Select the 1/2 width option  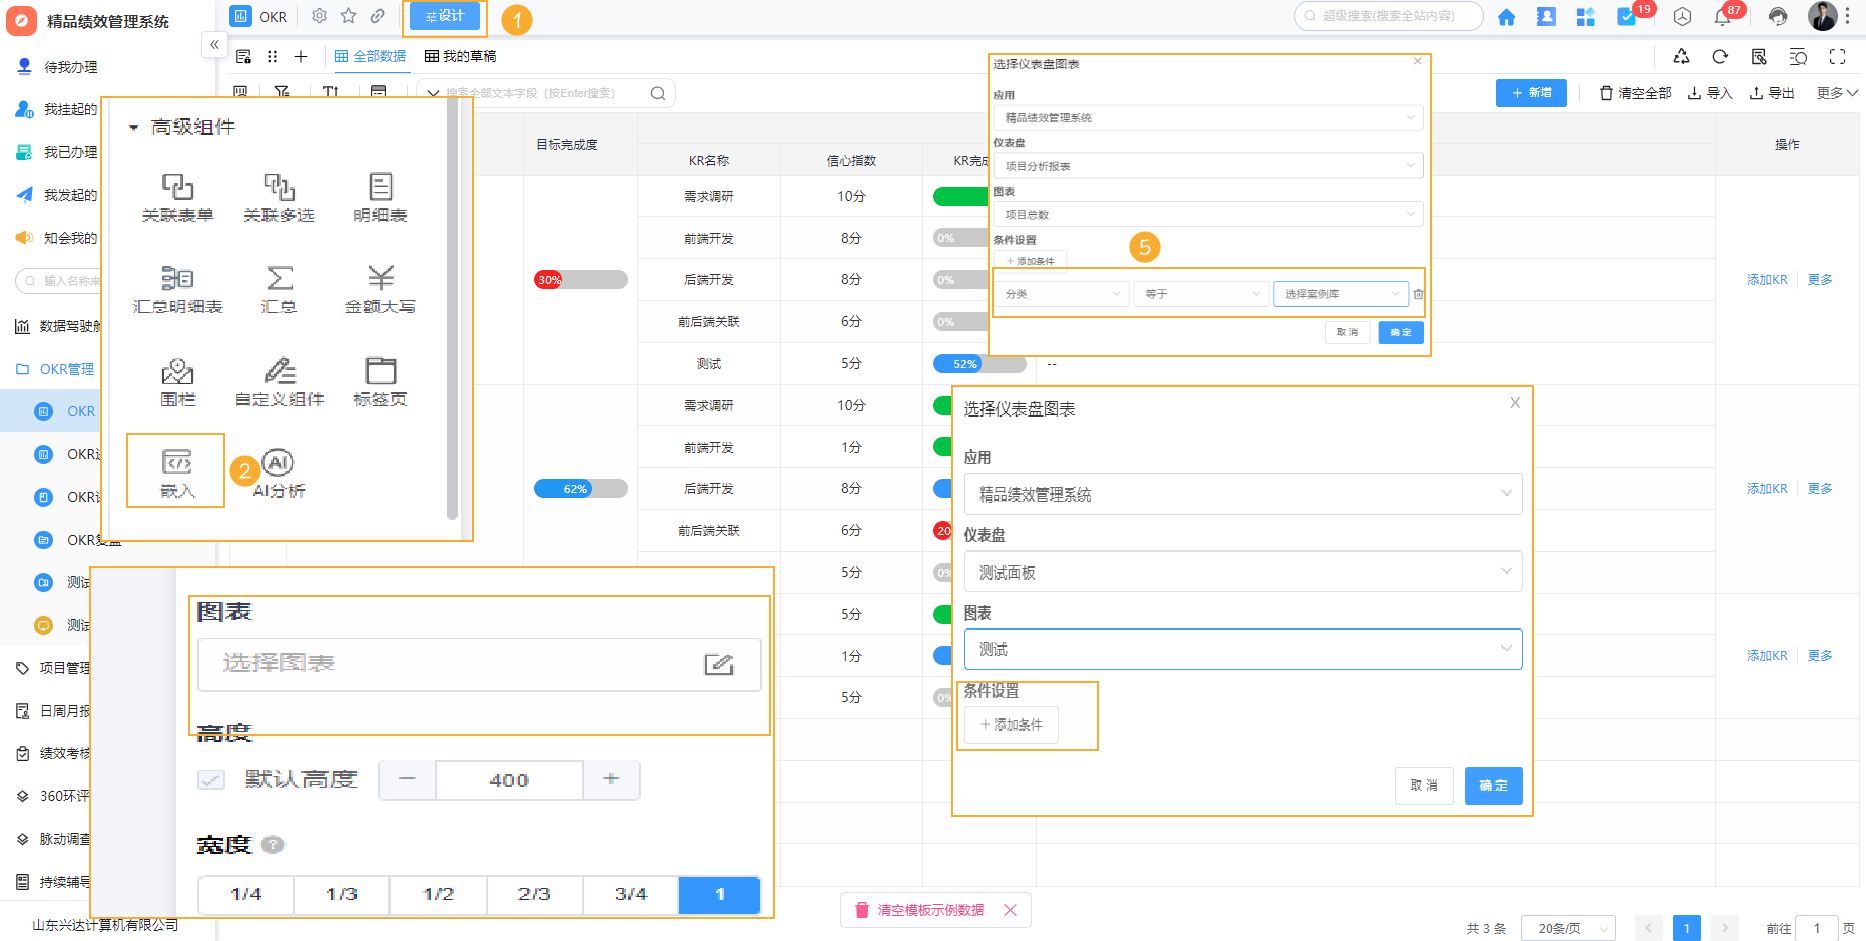438,894
